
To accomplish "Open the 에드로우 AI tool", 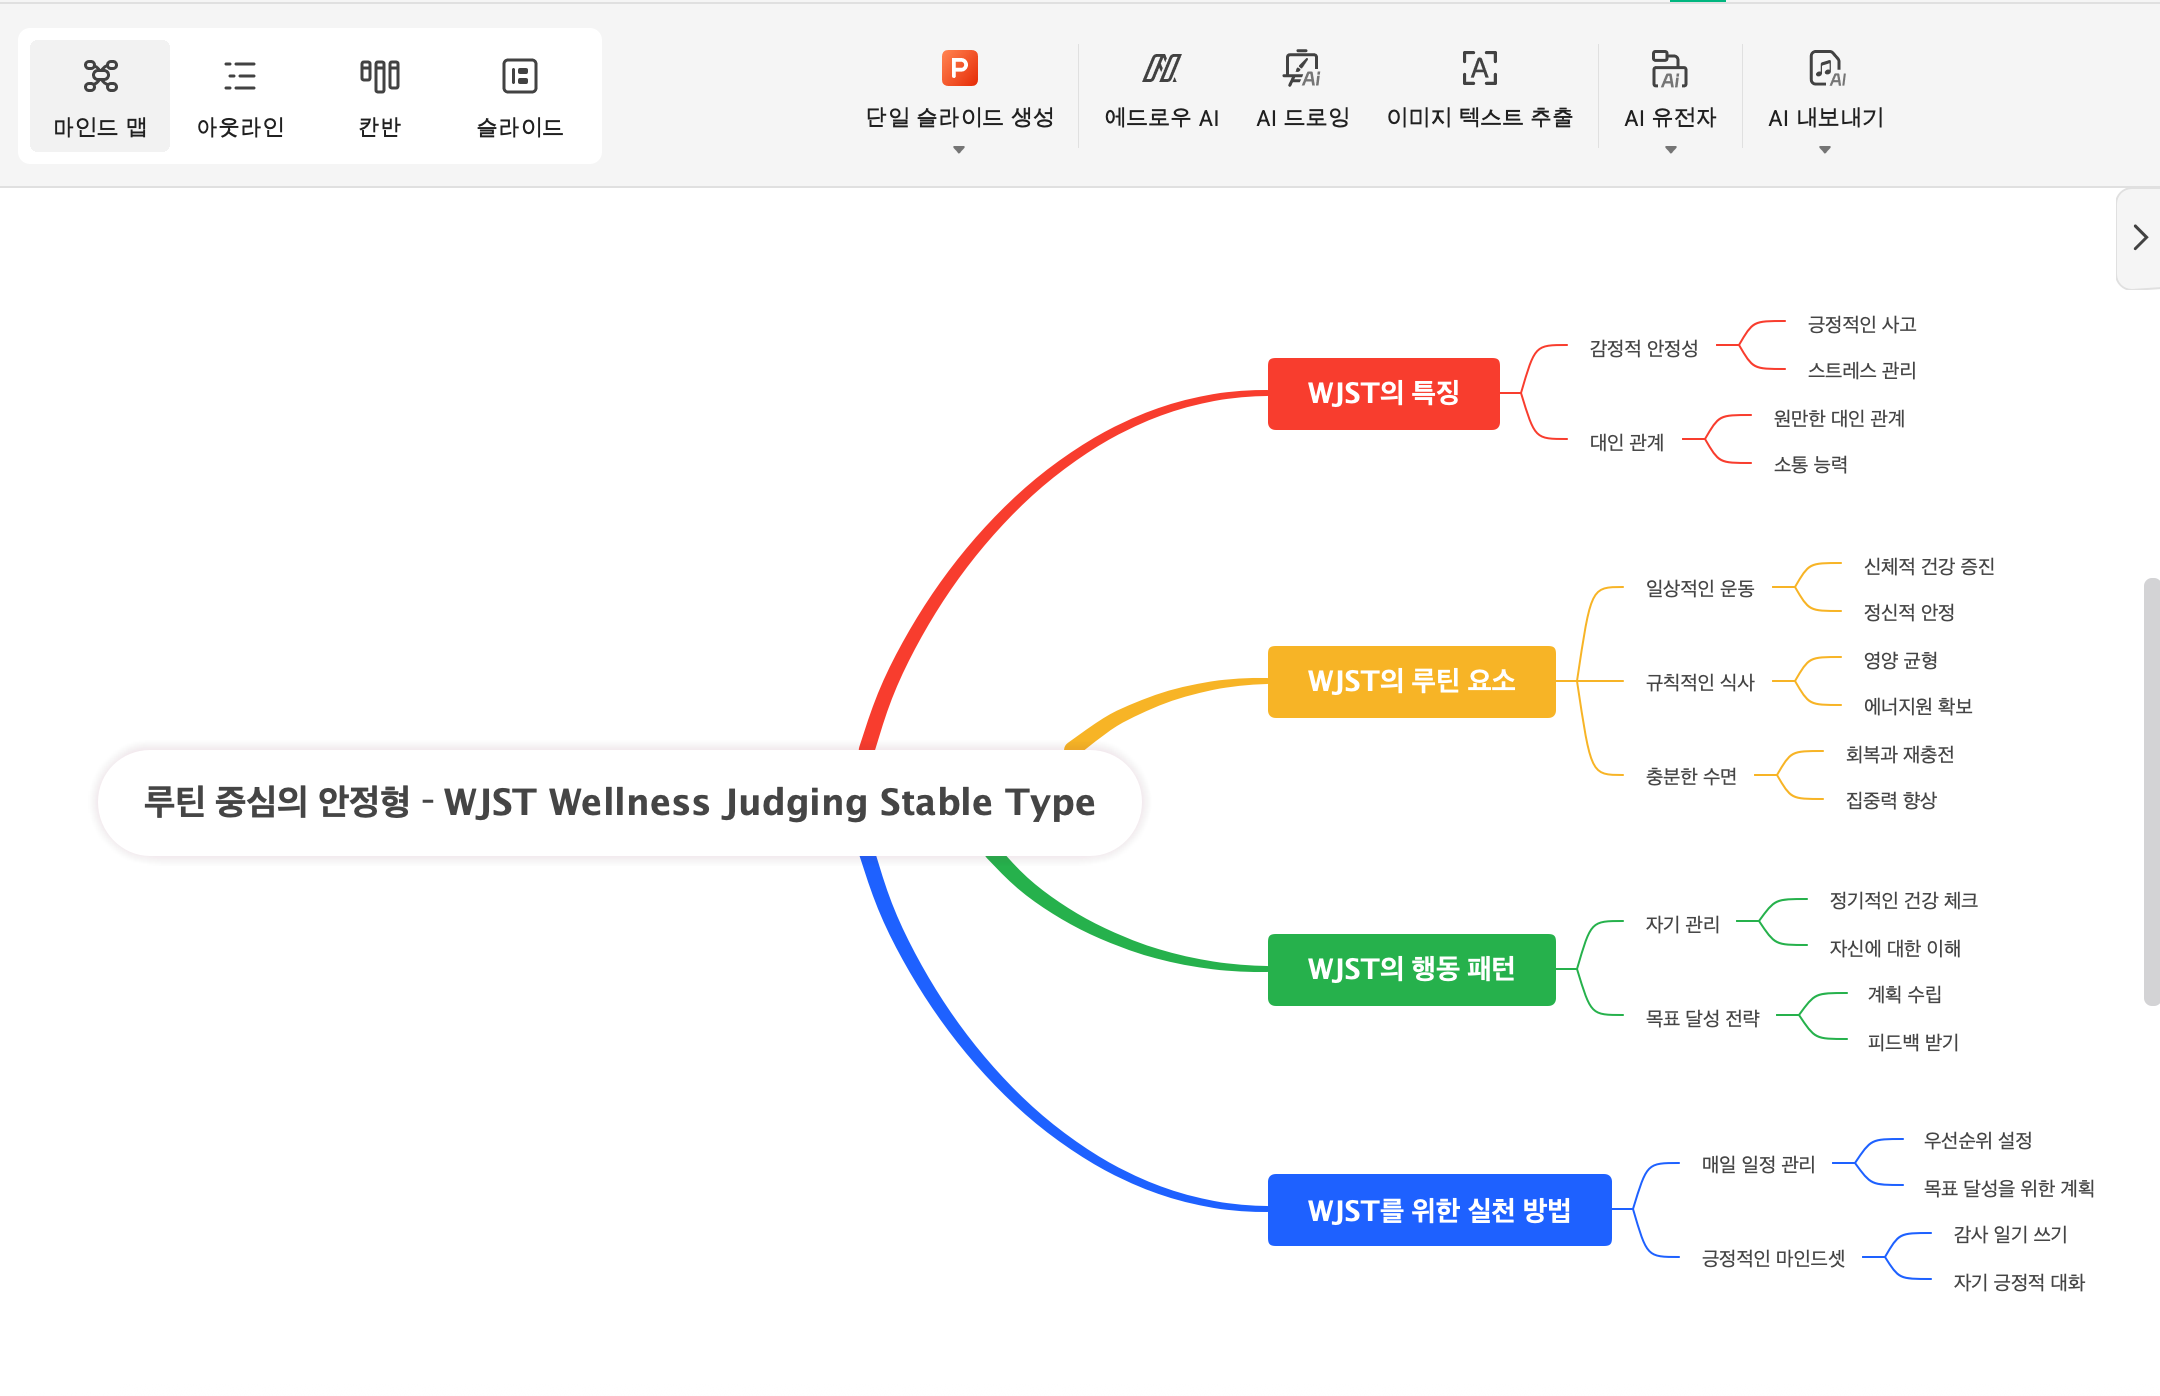I will point(1161,91).
